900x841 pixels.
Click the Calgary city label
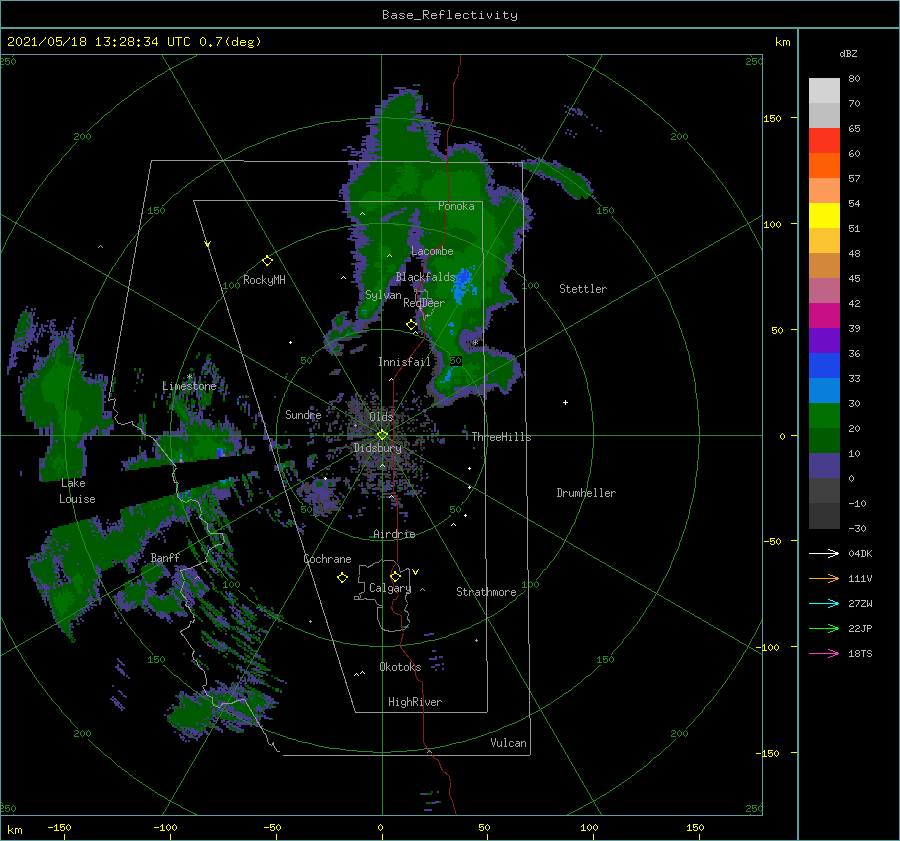coord(390,588)
